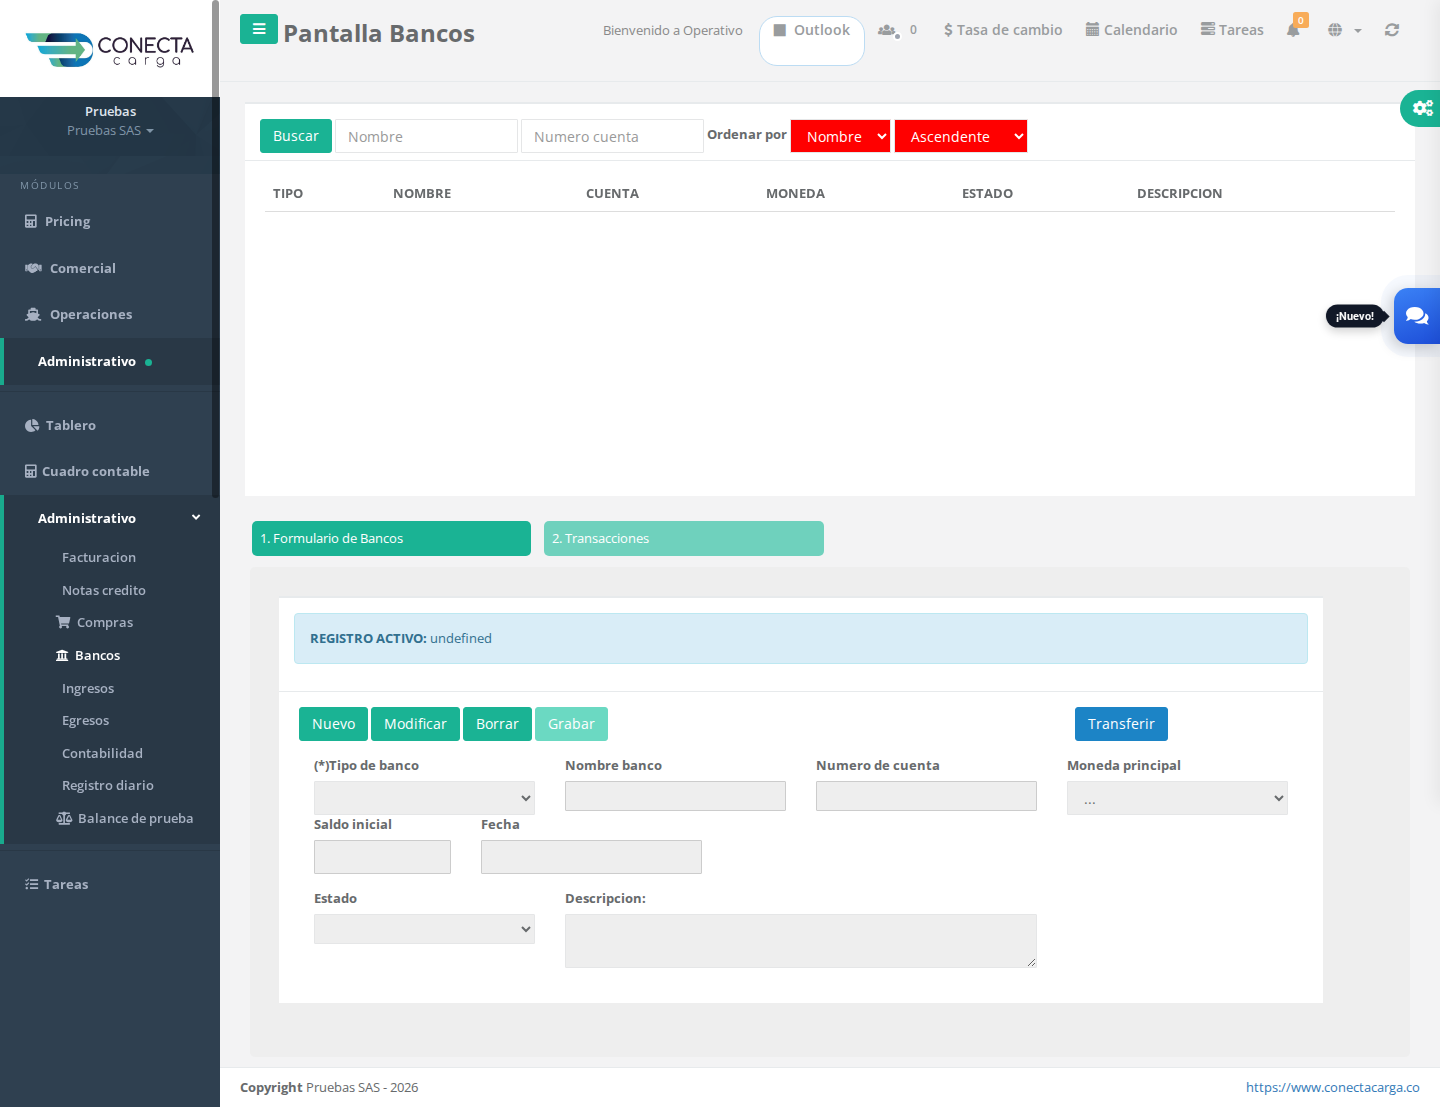Click the users group icon
The width and height of the screenshot is (1440, 1107).
tap(887, 30)
